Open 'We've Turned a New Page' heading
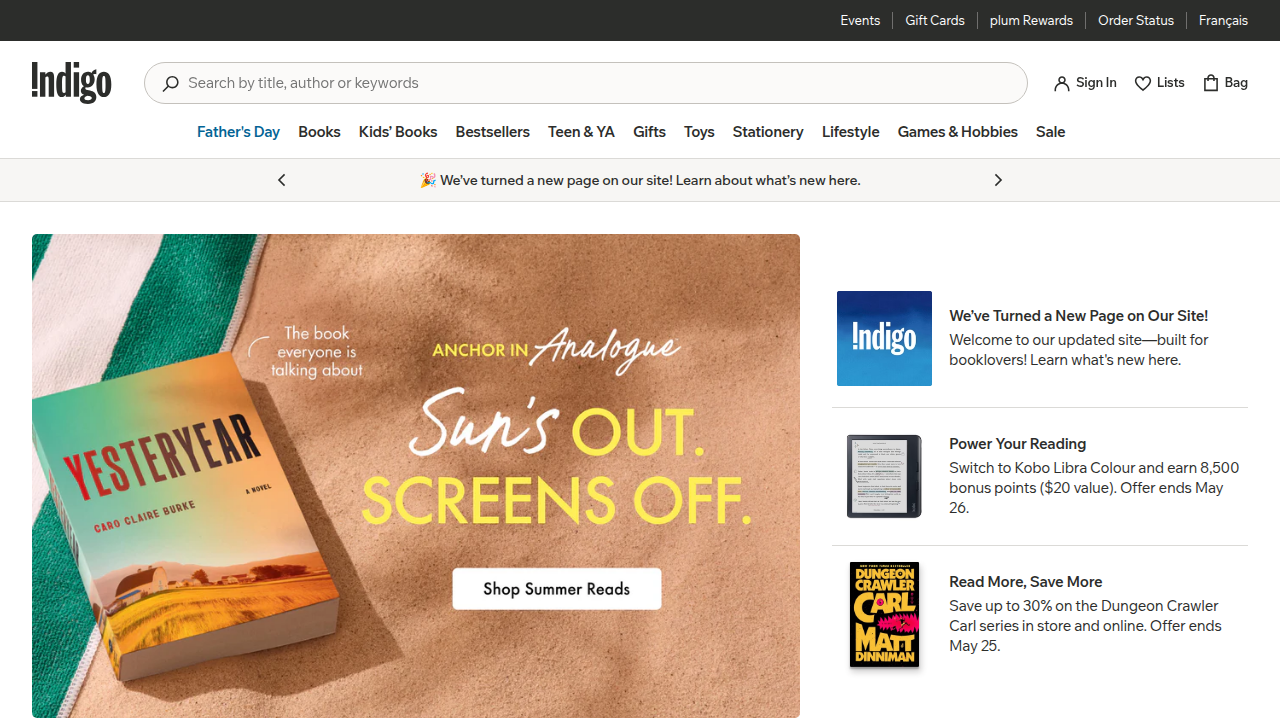 coord(1079,316)
